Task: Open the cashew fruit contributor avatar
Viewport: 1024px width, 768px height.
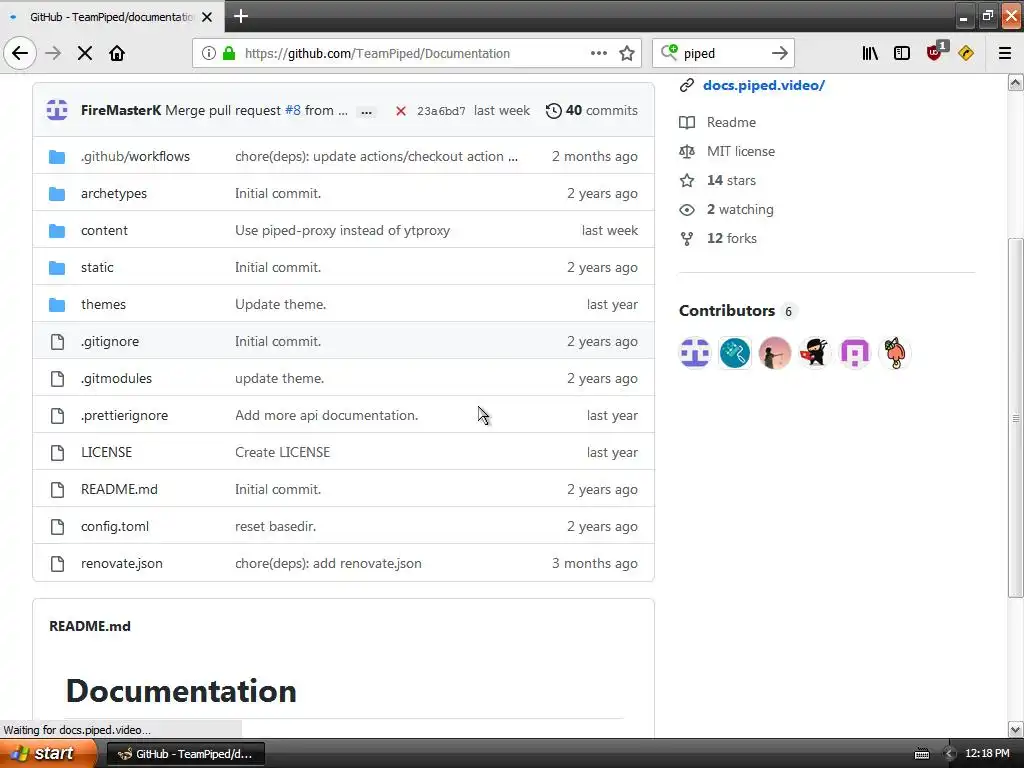Action: tap(895, 353)
